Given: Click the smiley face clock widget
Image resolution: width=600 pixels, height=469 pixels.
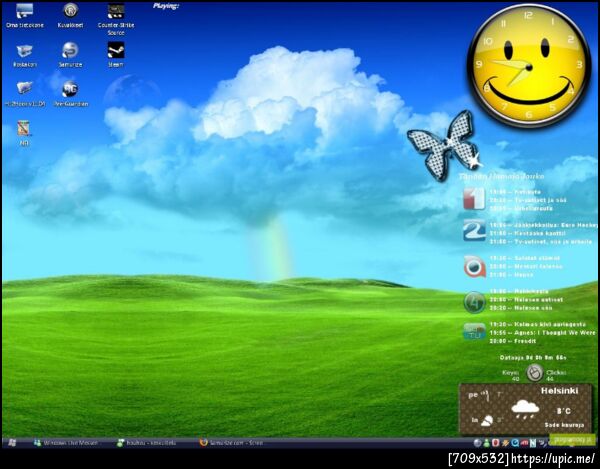Looking at the screenshot, I should click(529, 65).
